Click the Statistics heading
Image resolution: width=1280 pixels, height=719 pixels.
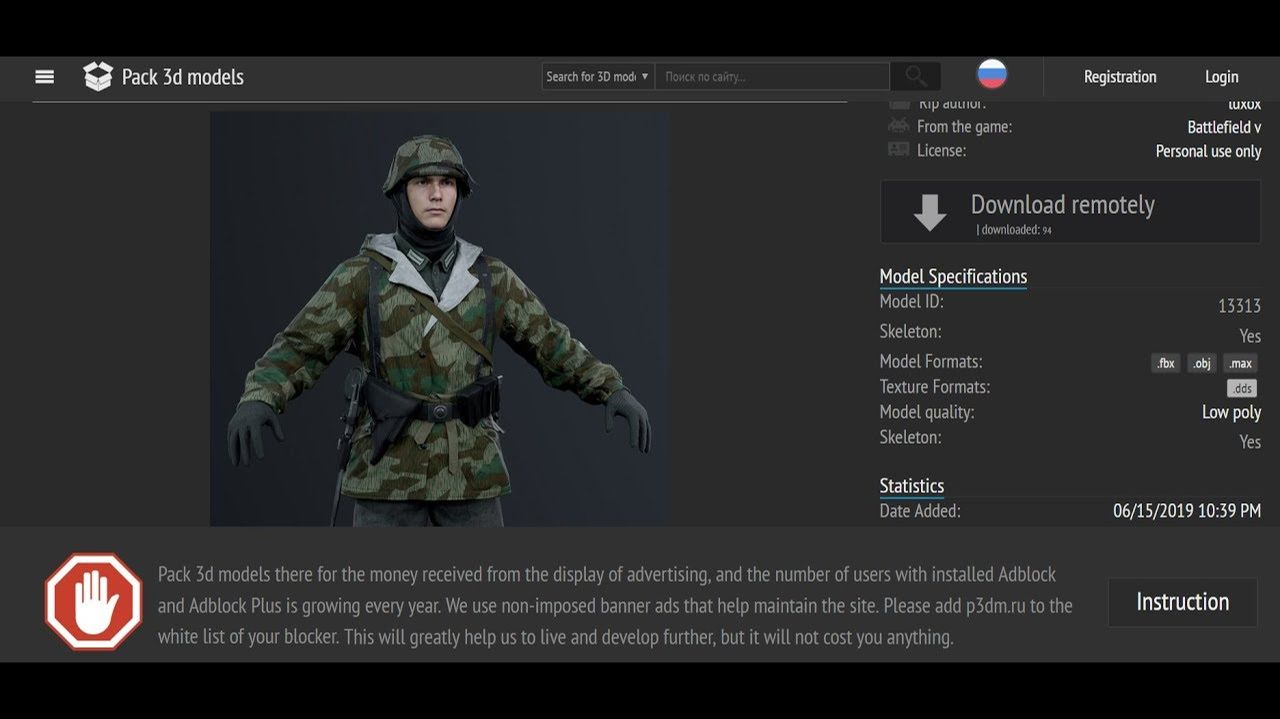point(911,486)
